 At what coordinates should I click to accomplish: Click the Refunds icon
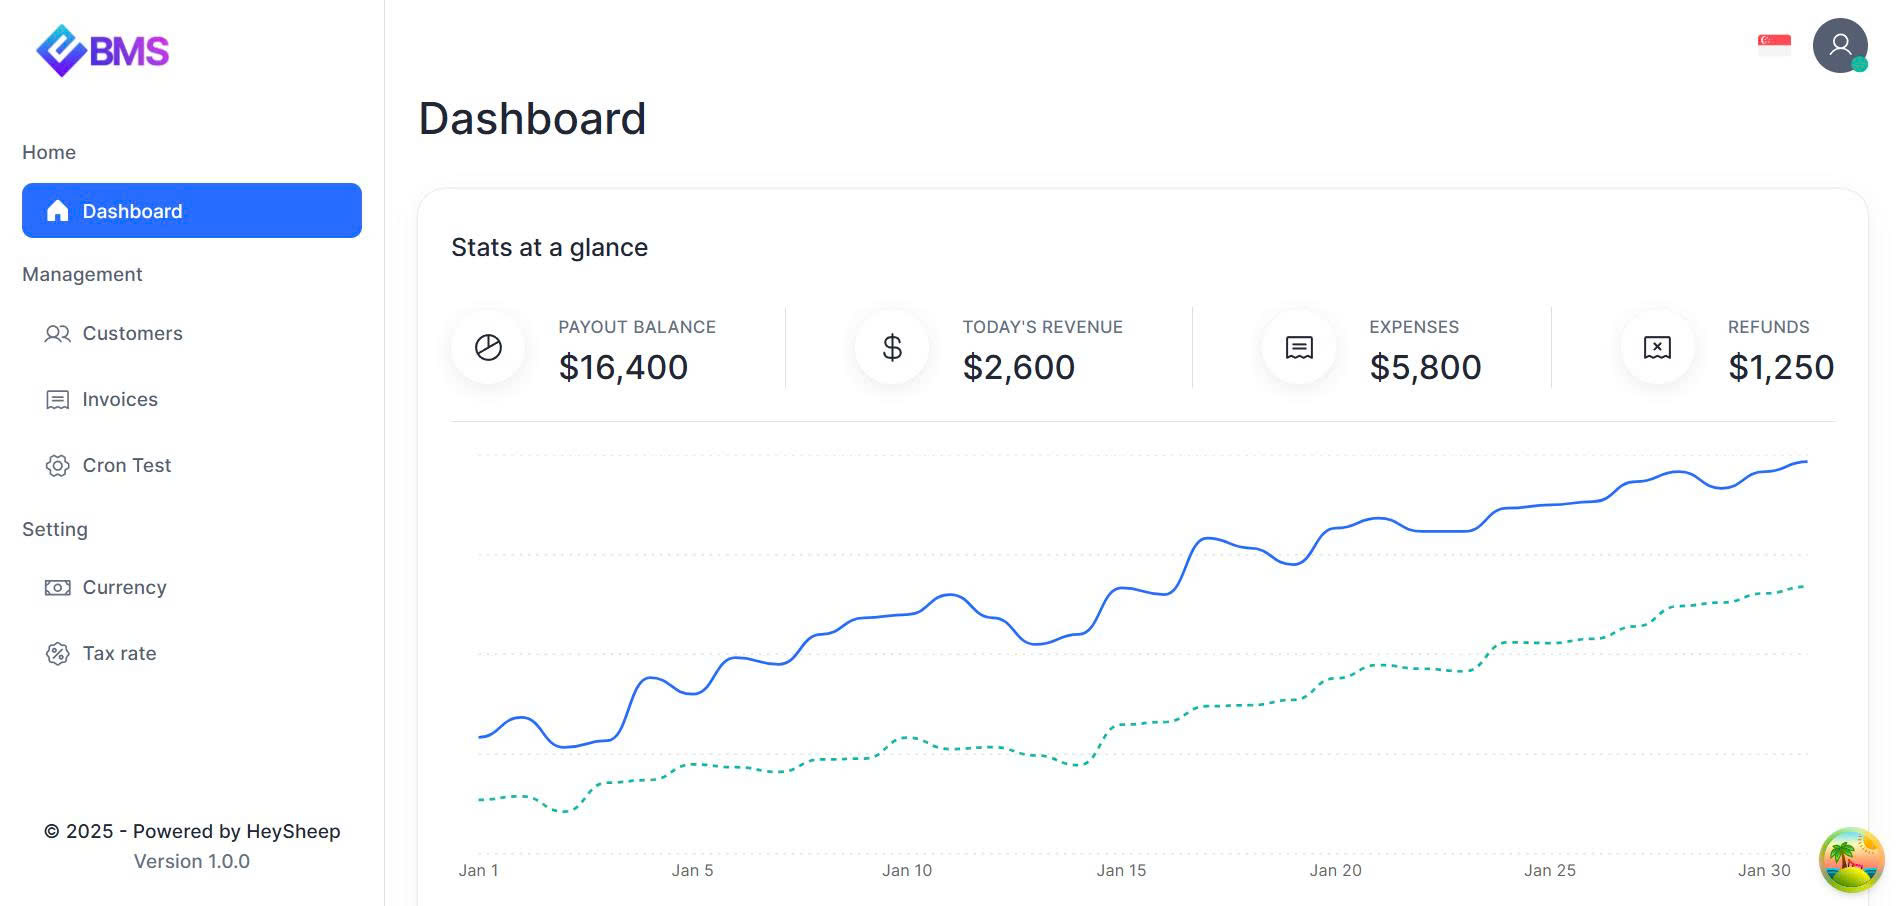(1657, 348)
